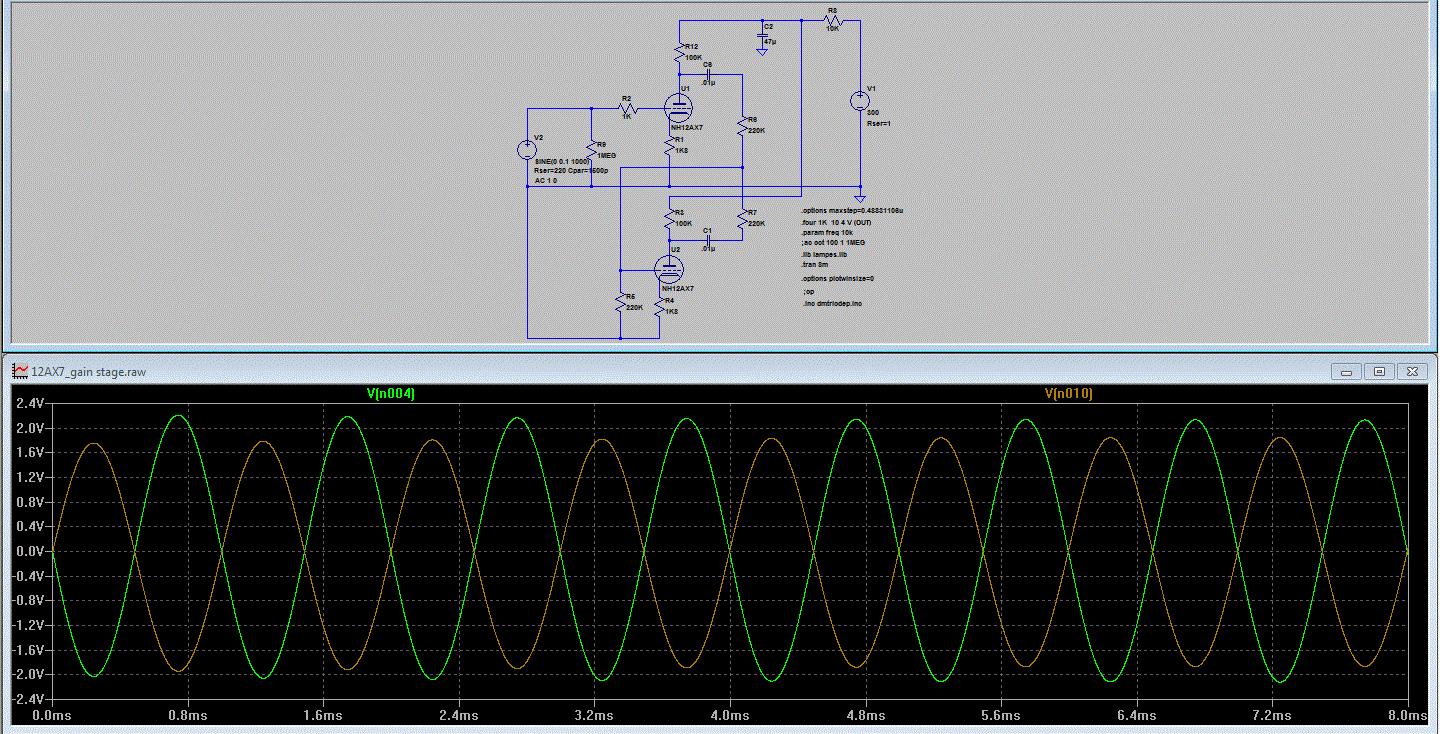Select the 220K resistor R7
The height and width of the screenshot is (734, 1440).
(741, 217)
